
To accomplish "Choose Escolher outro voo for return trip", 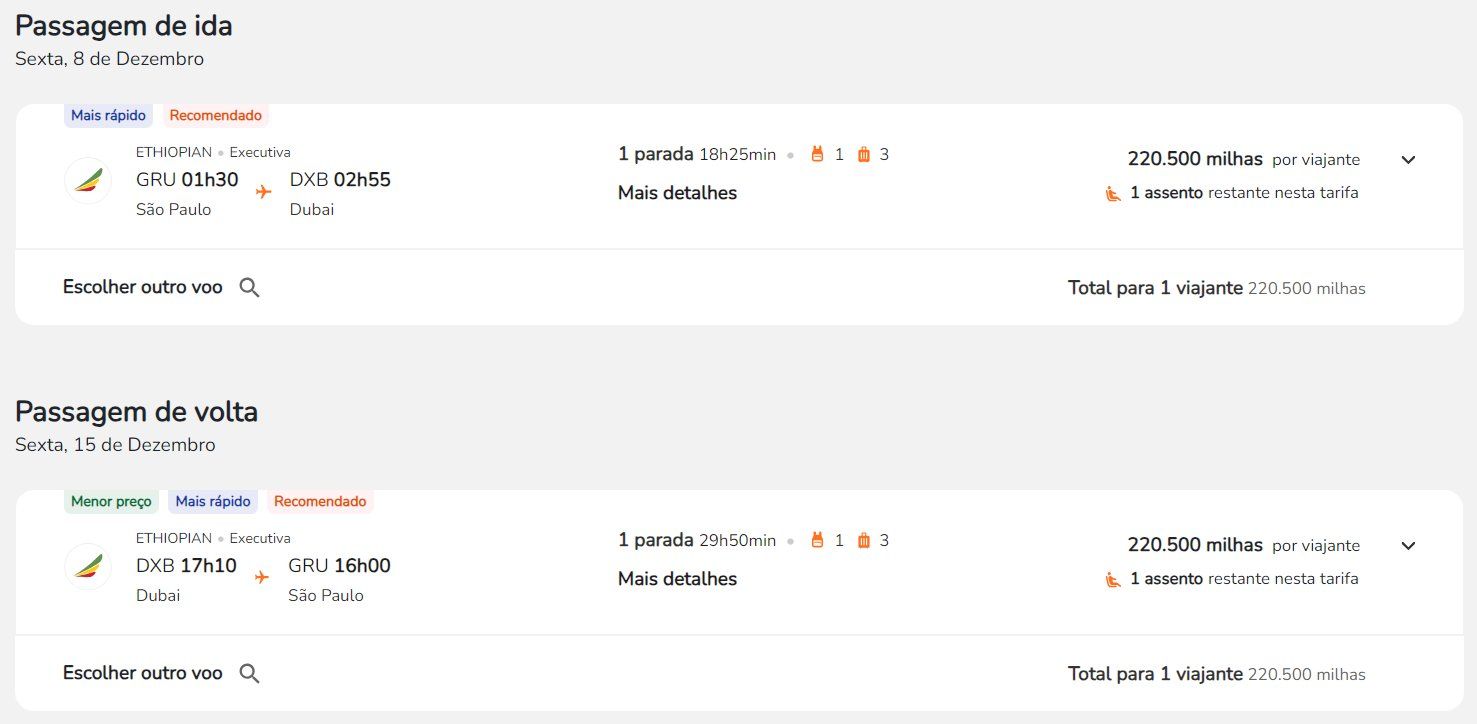I will point(143,673).
